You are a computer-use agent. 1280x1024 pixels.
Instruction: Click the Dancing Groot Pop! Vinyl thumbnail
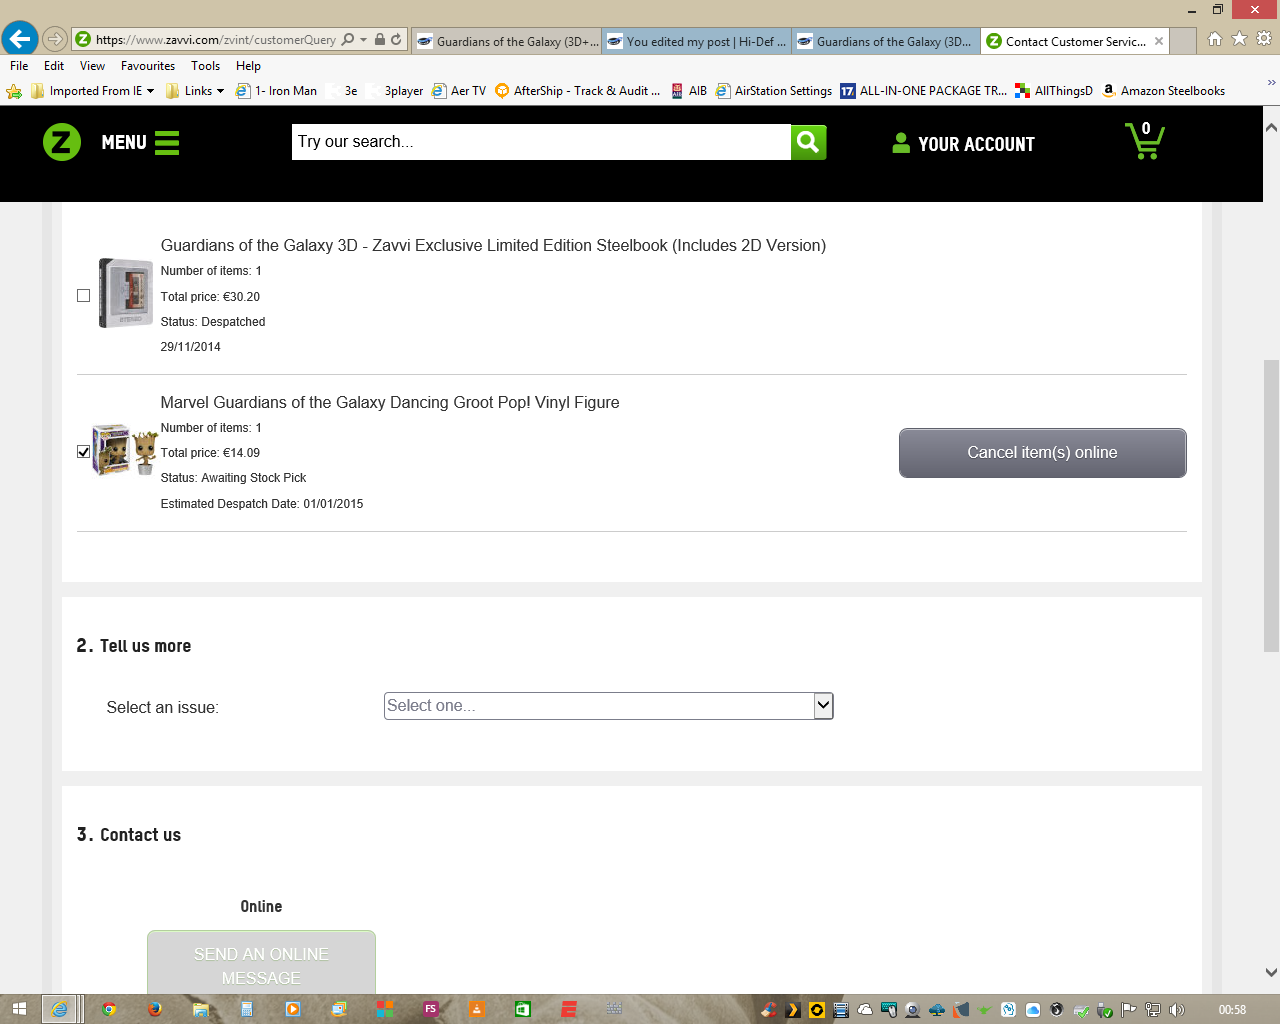pyautogui.click(x=125, y=450)
